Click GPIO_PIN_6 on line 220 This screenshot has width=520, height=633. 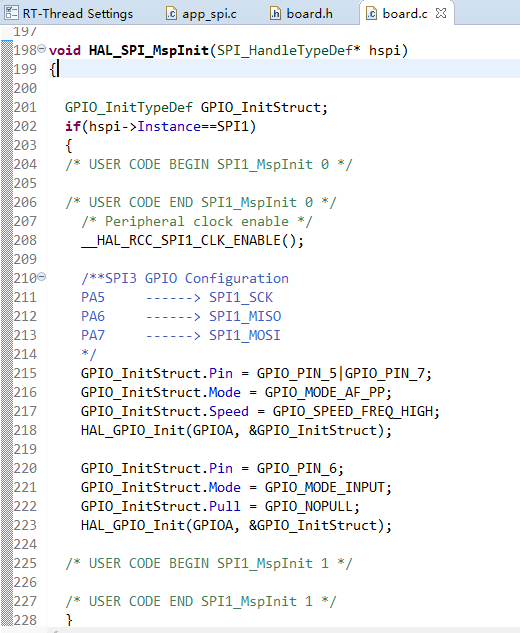pos(297,468)
